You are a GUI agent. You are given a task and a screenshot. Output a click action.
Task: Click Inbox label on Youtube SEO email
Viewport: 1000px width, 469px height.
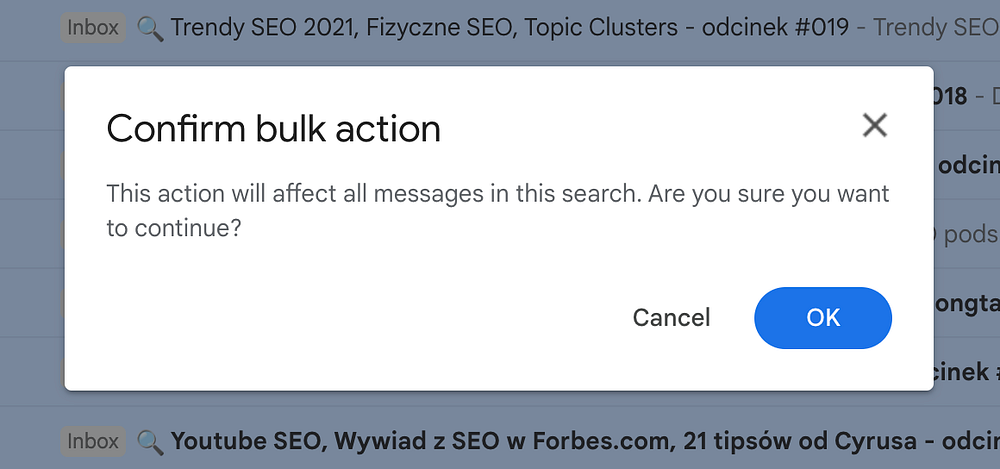click(x=93, y=440)
